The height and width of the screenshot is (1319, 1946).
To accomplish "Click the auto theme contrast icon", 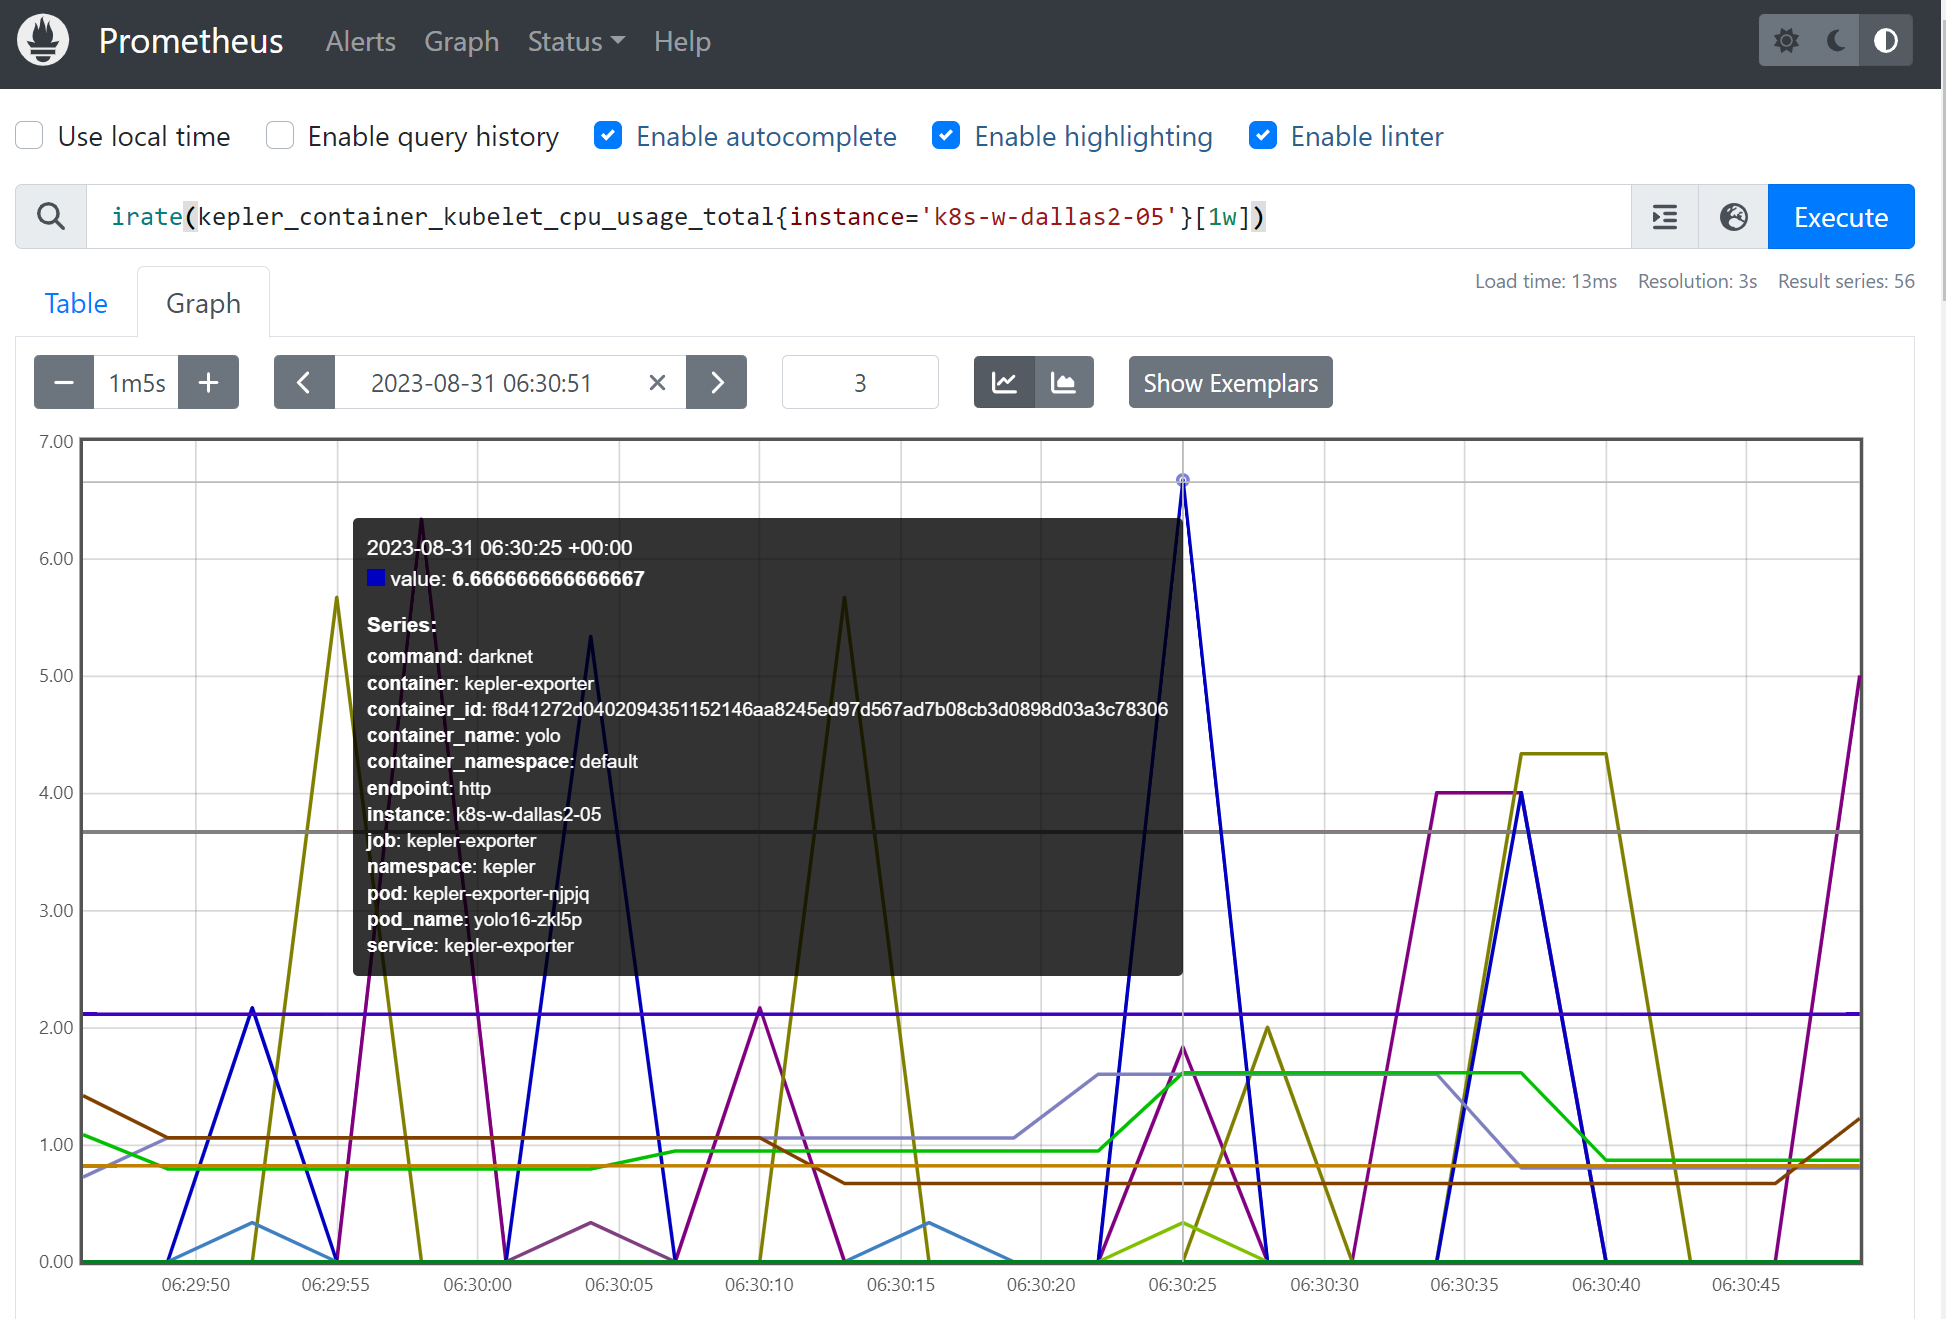I will click(x=1886, y=40).
